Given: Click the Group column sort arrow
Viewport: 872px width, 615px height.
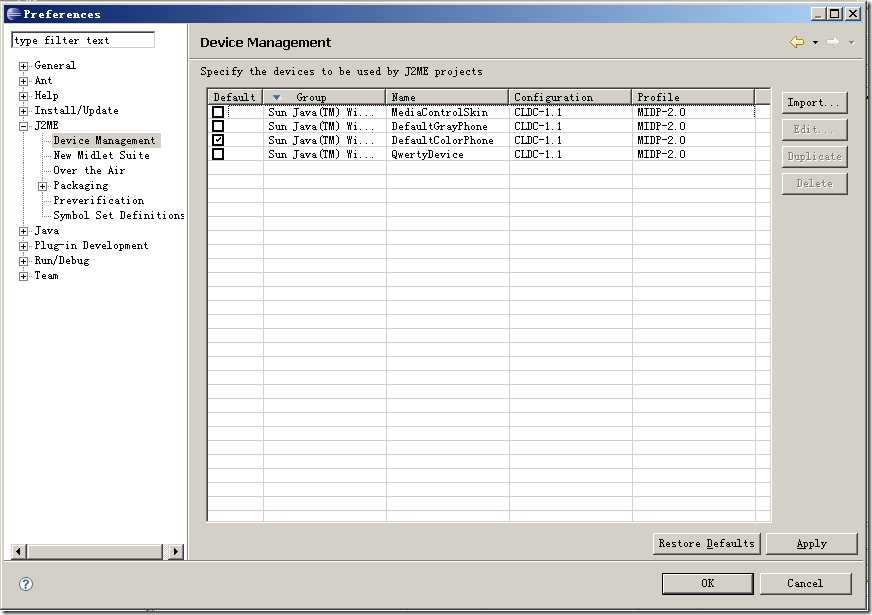Looking at the screenshot, I should tap(276, 97).
